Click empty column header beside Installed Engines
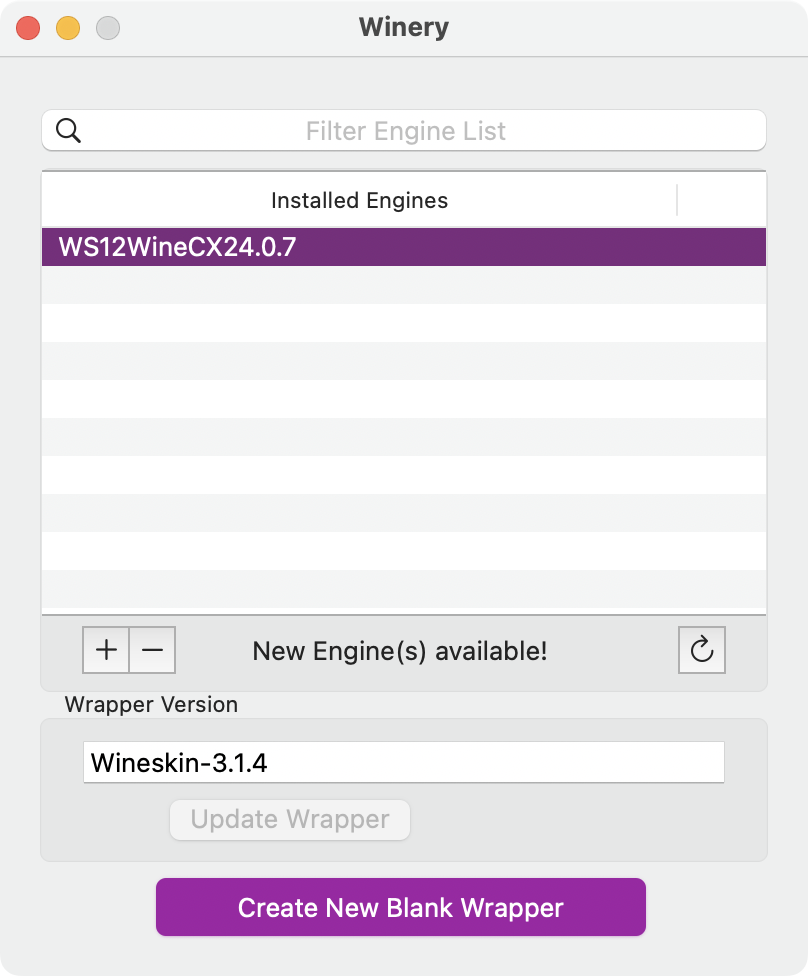This screenshot has width=808, height=976. pos(722,200)
